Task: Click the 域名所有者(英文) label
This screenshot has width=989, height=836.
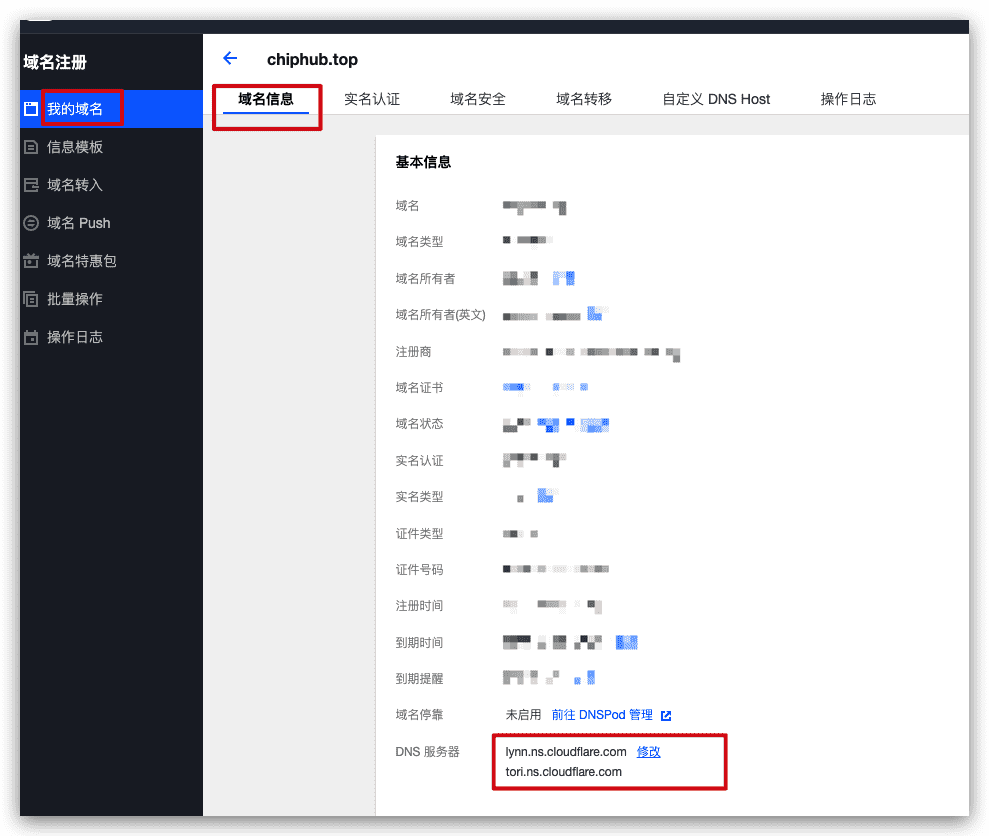Action: point(441,314)
